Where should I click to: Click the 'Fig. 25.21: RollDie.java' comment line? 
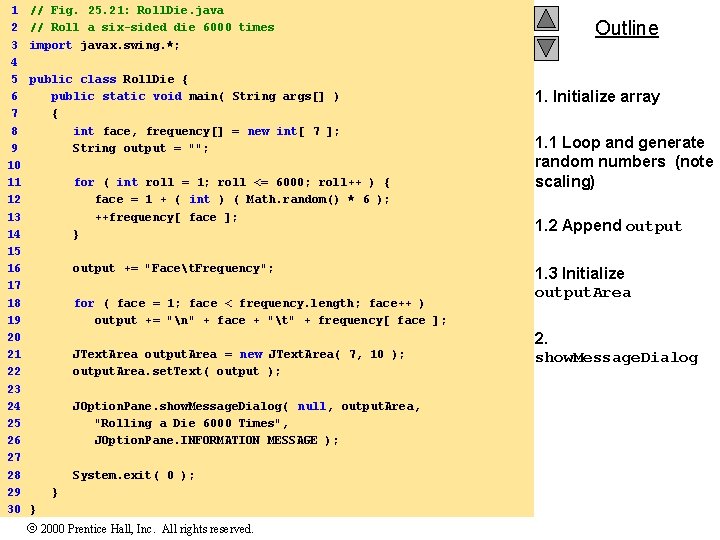click(127, 10)
